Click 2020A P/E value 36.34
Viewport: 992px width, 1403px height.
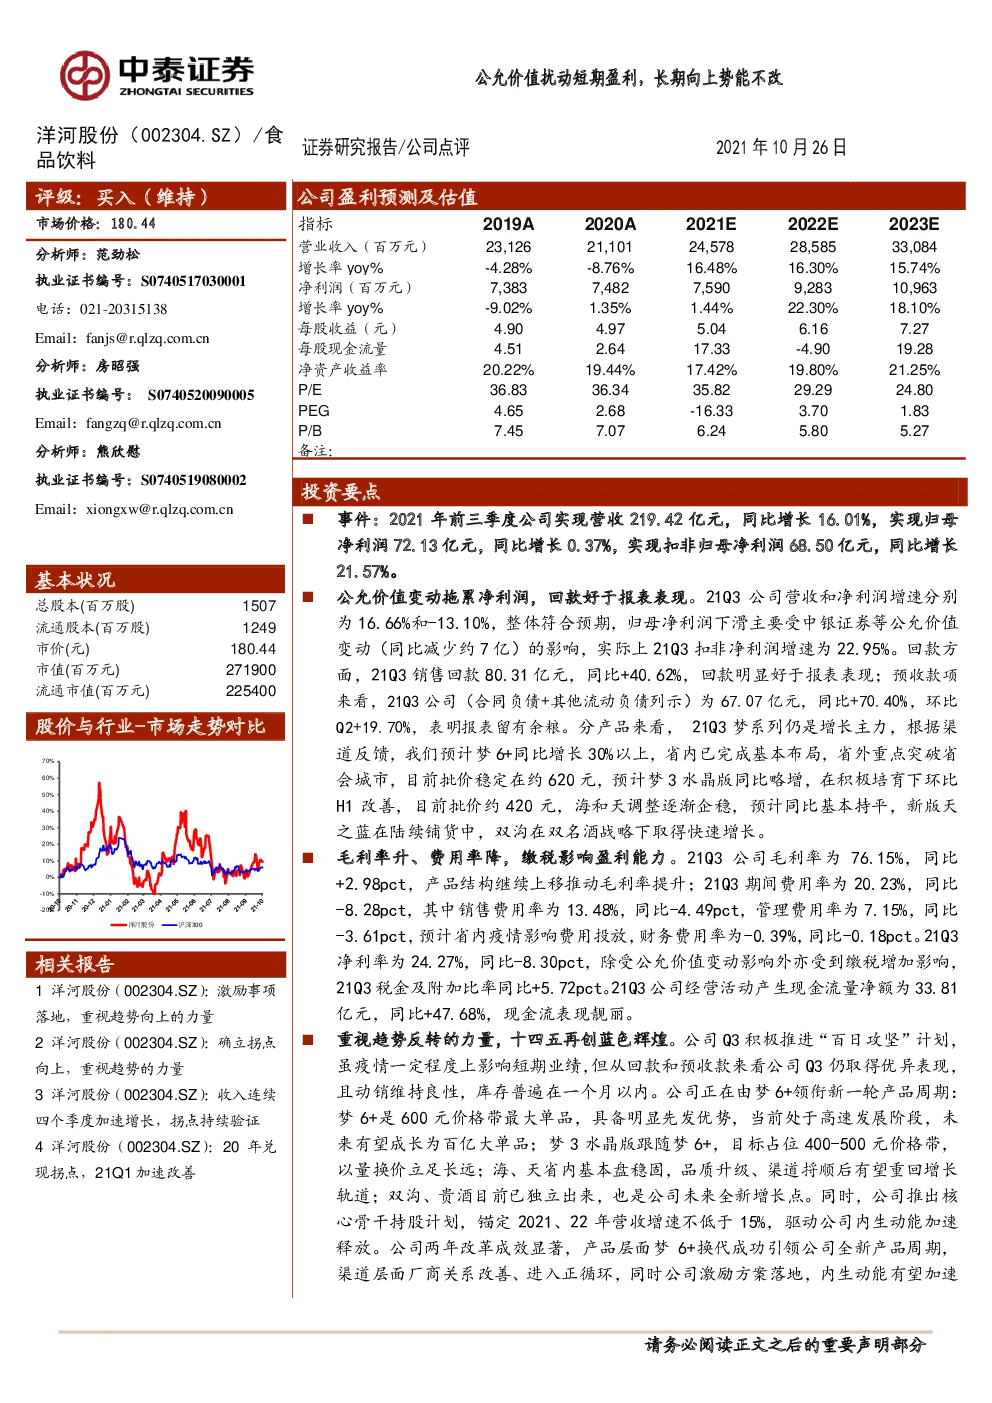click(x=610, y=390)
